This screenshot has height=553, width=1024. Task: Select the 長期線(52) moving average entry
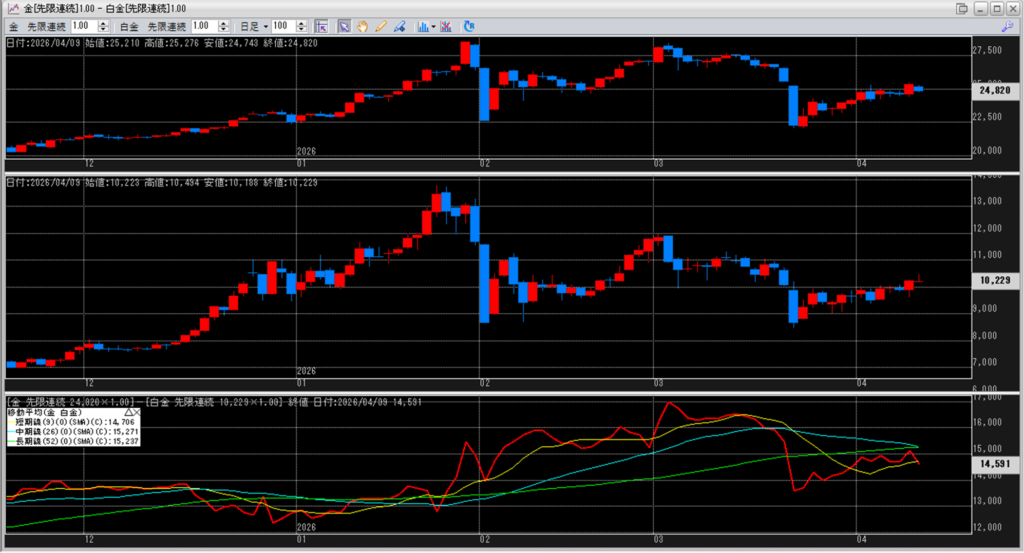[77, 441]
